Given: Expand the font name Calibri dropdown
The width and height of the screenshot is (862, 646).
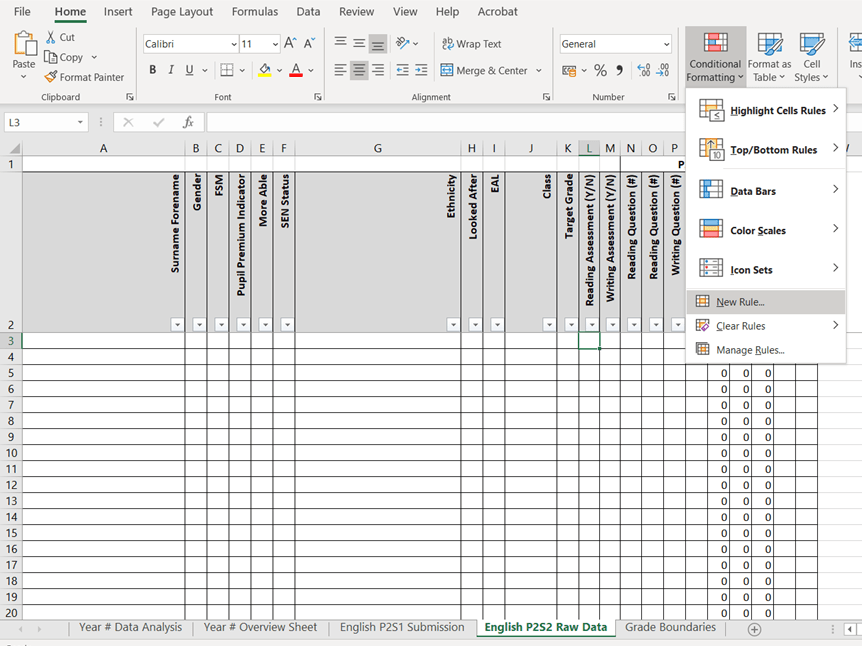Looking at the screenshot, I should 234,44.
